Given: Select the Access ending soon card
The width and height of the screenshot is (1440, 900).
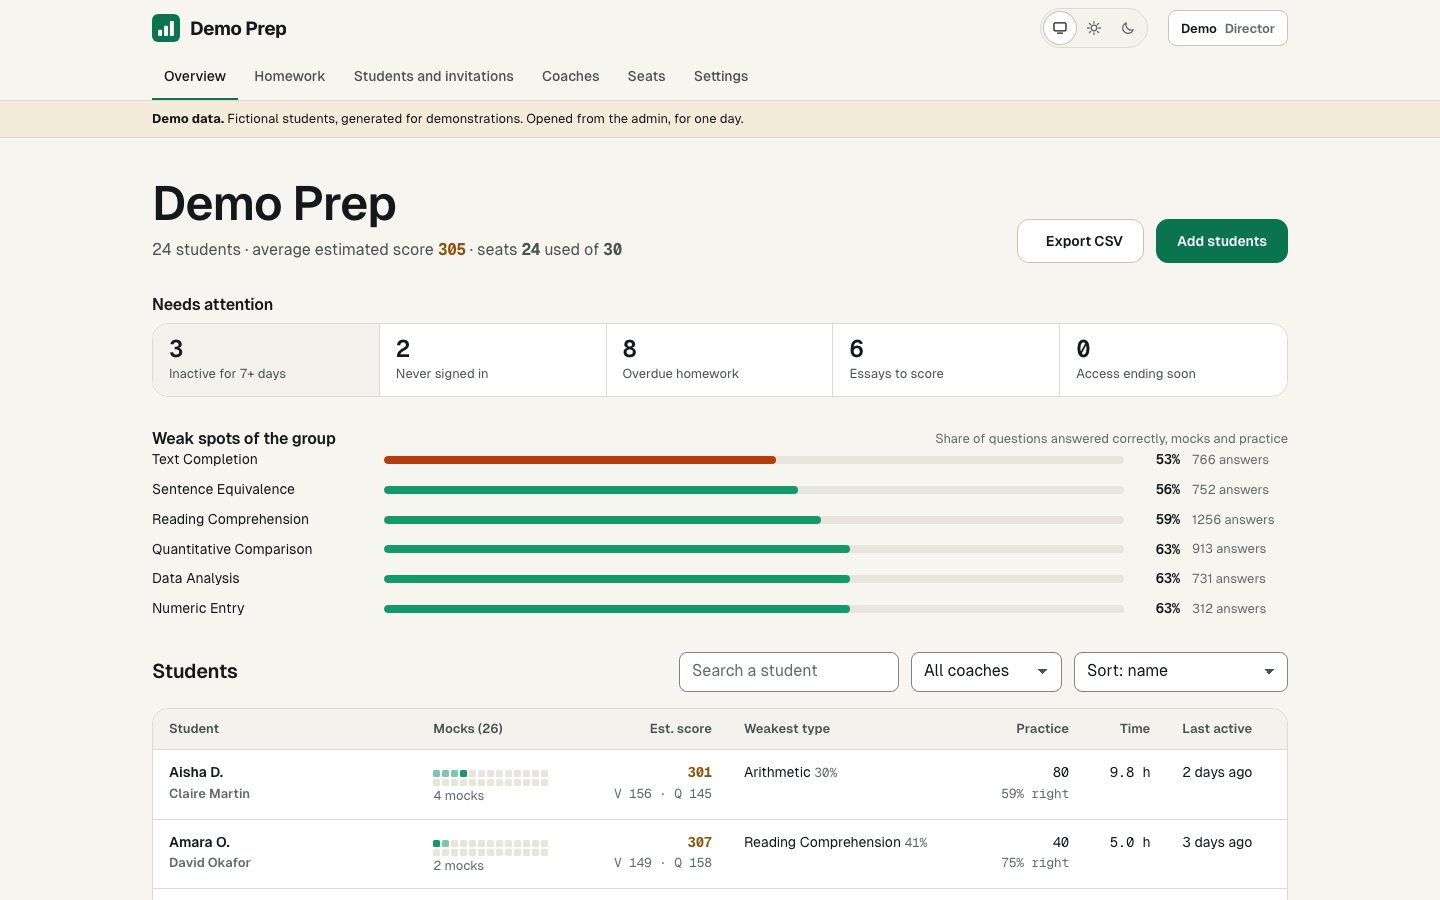Looking at the screenshot, I should [x=1173, y=360].
